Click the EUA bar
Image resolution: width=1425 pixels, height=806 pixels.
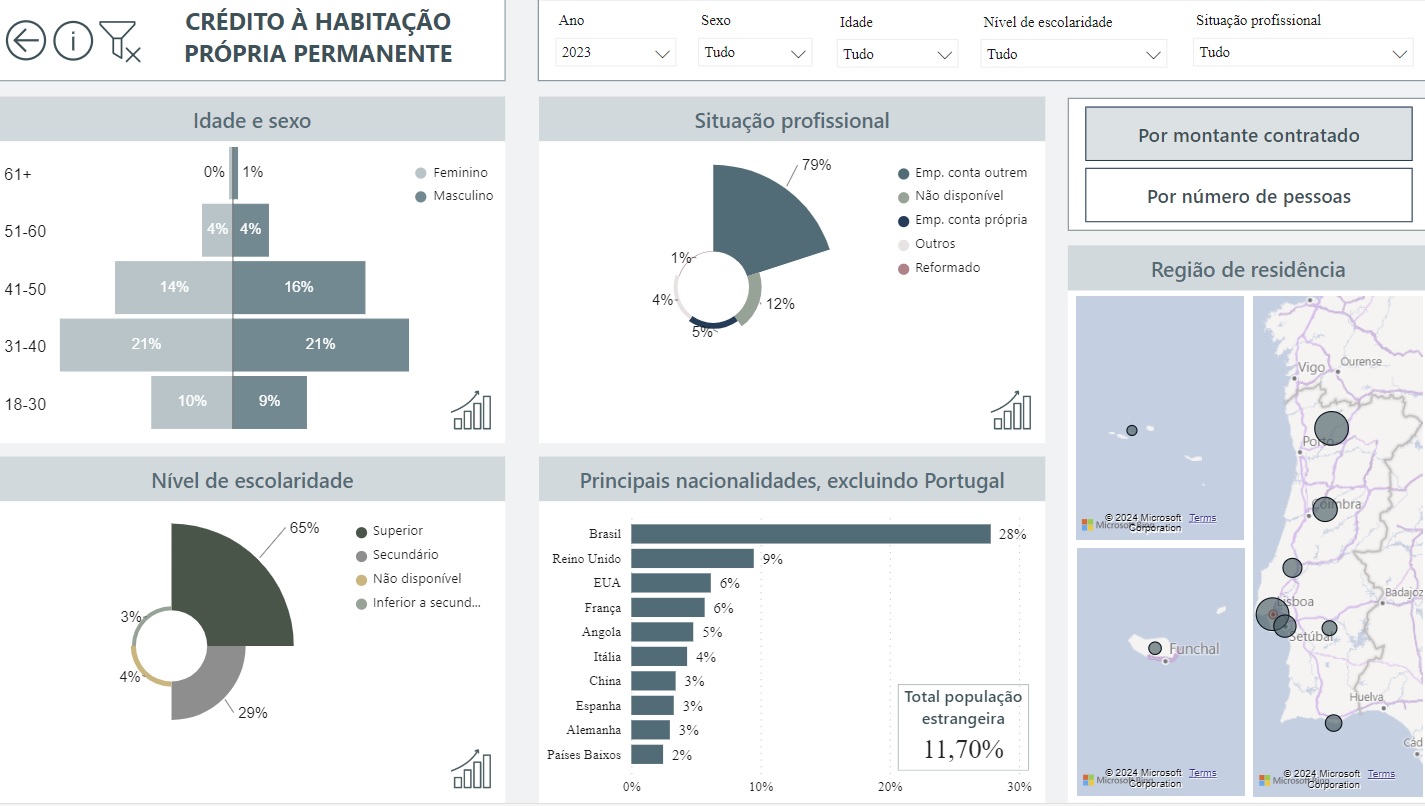click(671, 583)
